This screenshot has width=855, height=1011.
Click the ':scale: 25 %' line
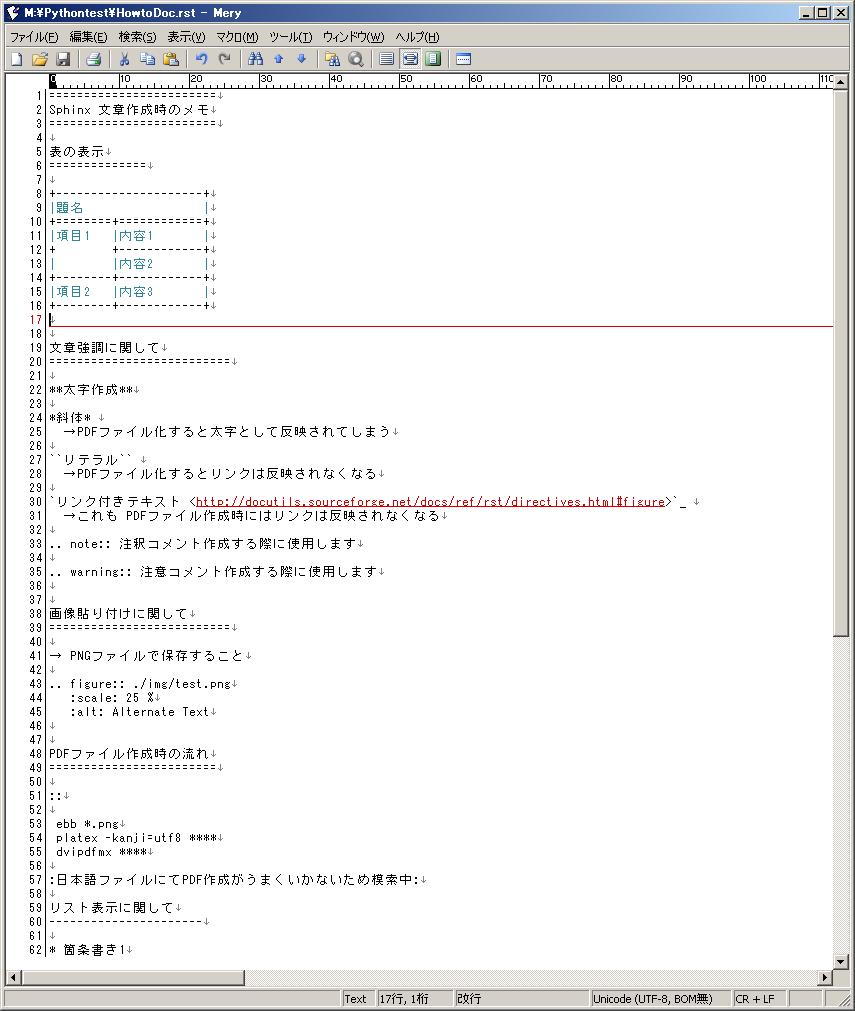tap(112, 698)
